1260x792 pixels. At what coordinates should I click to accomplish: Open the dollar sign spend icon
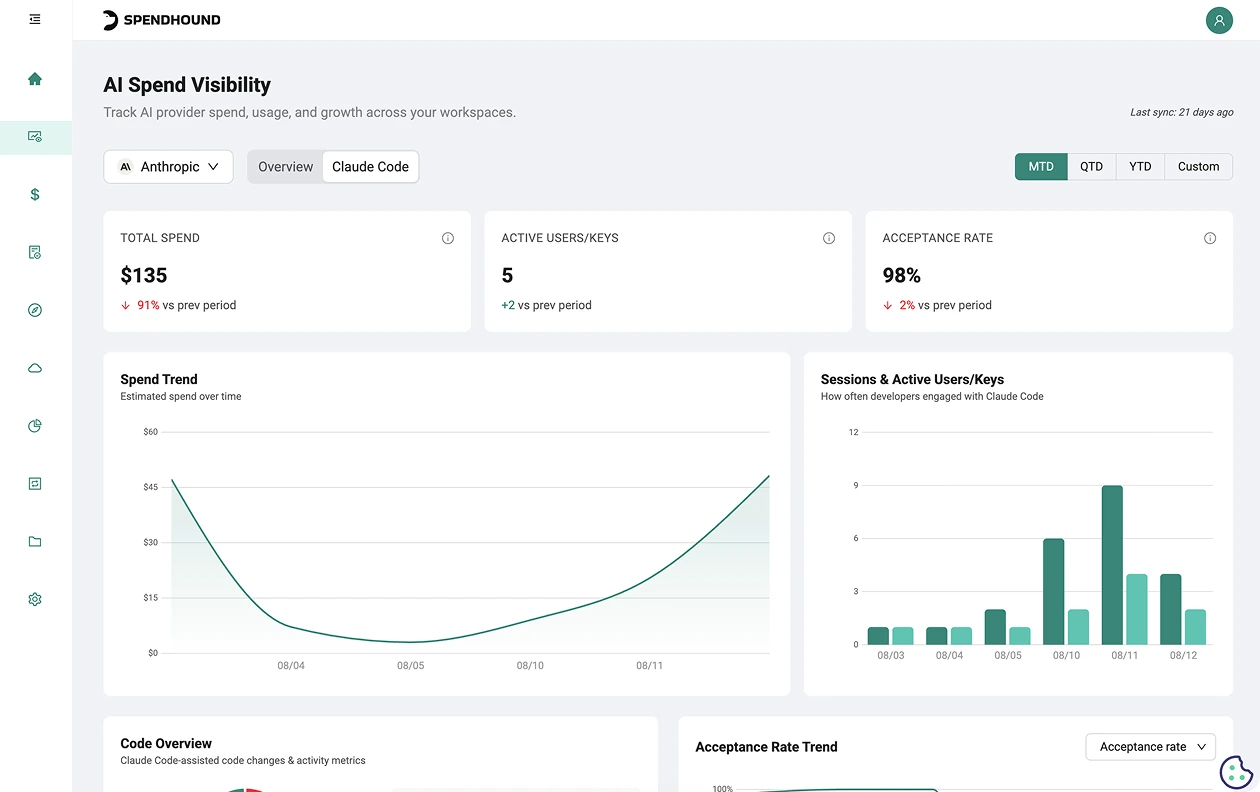coord(35,194)
